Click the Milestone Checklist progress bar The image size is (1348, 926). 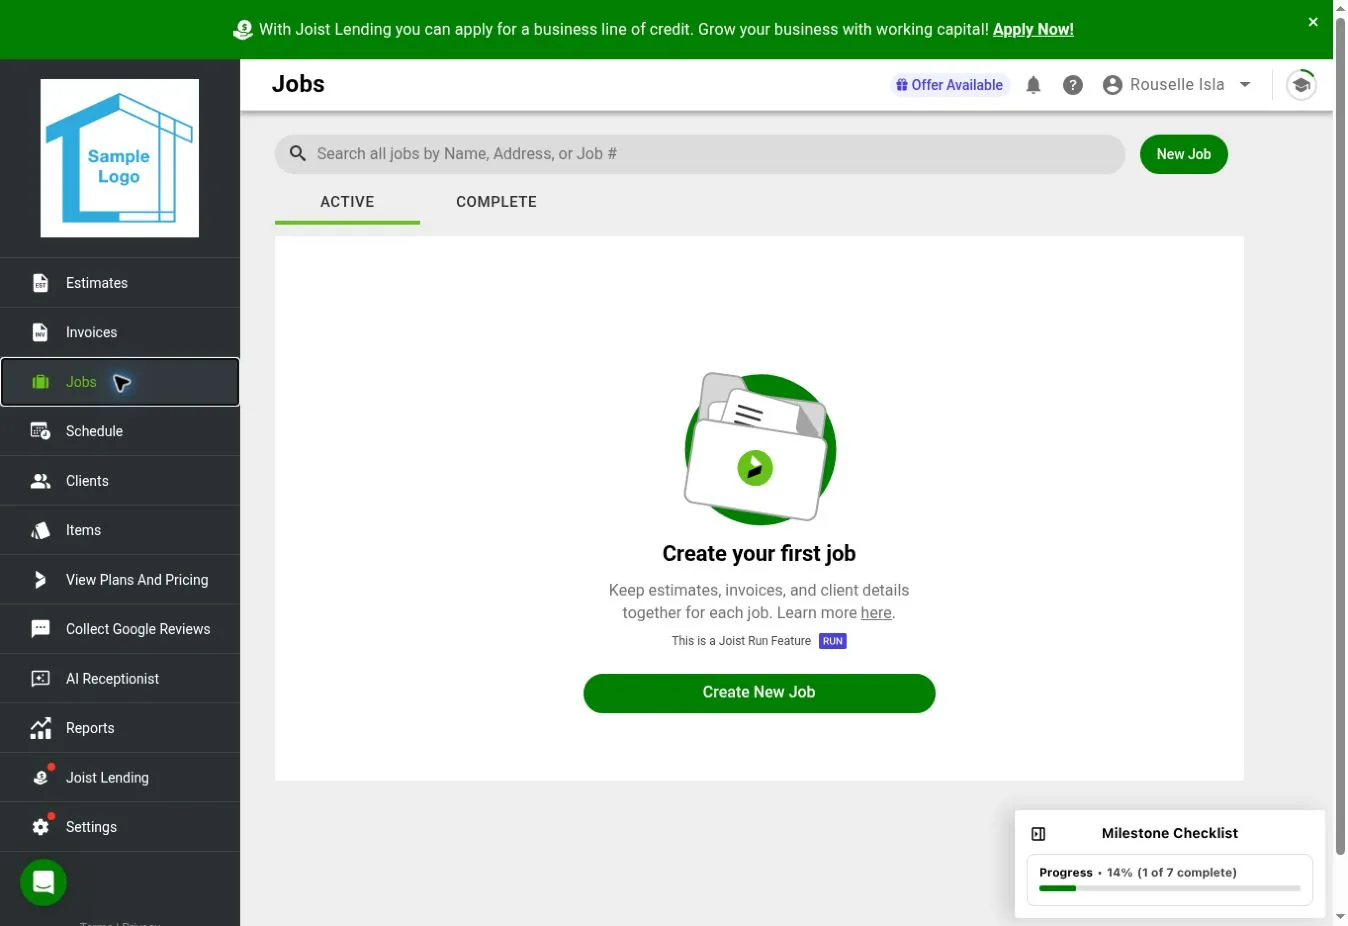1170,888
